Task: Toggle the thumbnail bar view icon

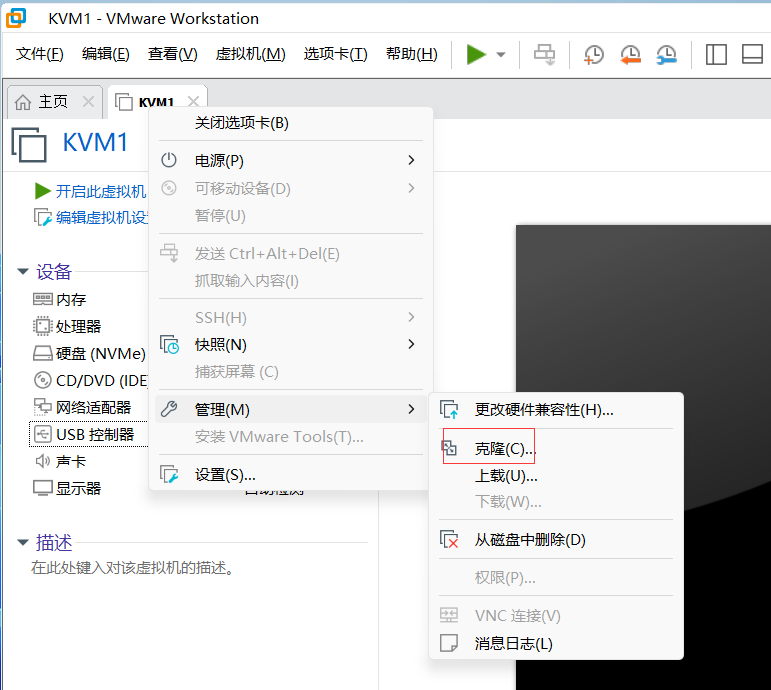Action: [x=752, y=54]
